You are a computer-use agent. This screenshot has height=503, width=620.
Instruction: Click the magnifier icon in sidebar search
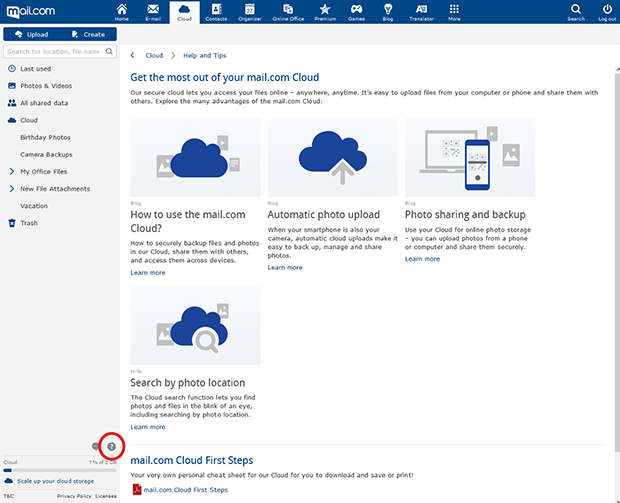click(x=109, y=51)
